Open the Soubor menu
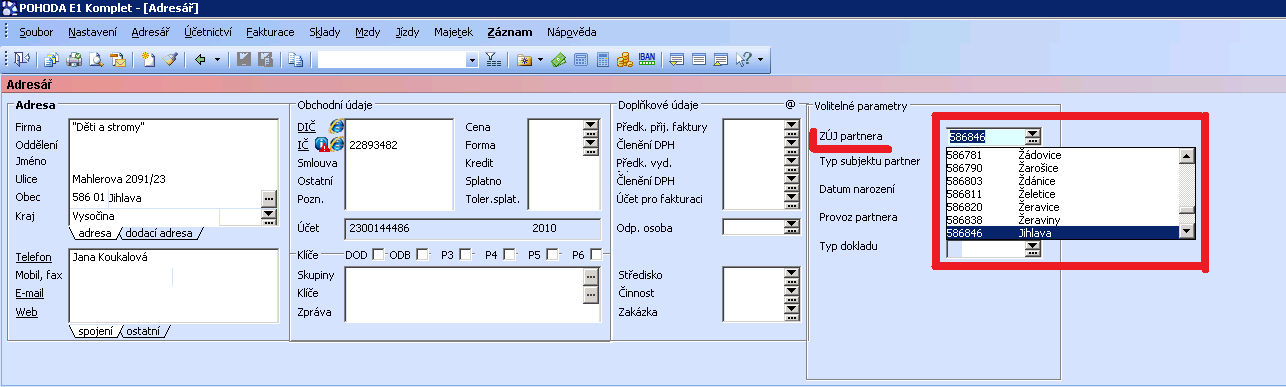1286x387 pixels. pos(36,32)
